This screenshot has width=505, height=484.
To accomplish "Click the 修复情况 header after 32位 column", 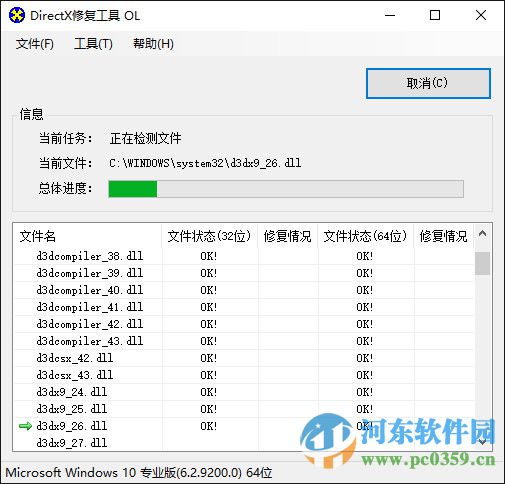I will pyautogui.click(x=287, y=236).
